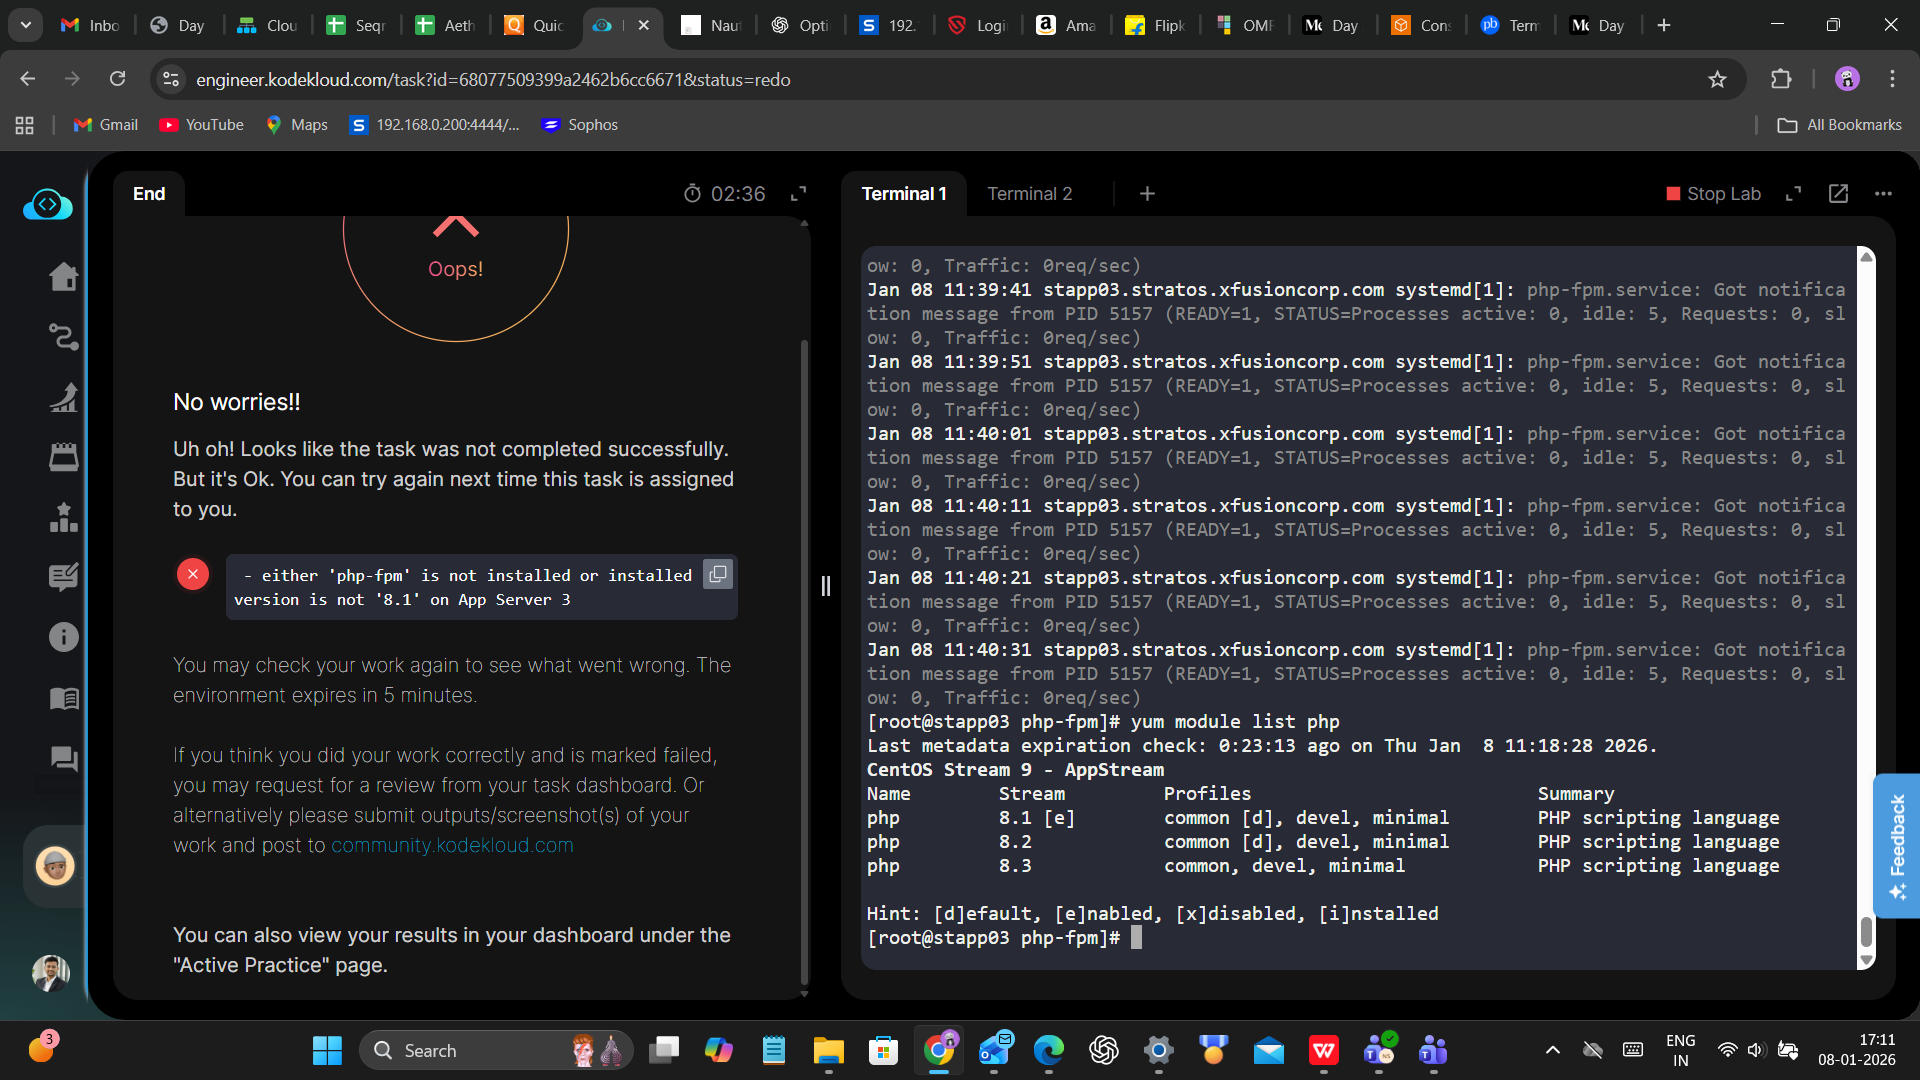Switch to Terminal 2 tab
Viewport: 1920px width, 1080px height.
click(1029, 194)
